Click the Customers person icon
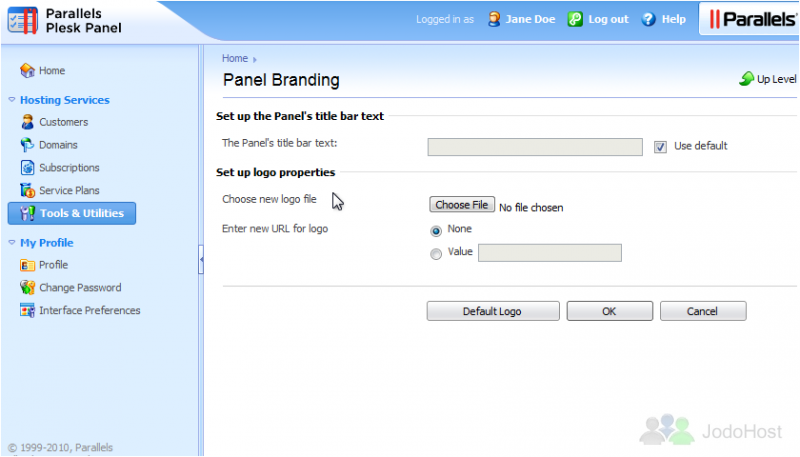Viewport: 800px width, 457px height. pyautogui.click(x=28, y=122)
